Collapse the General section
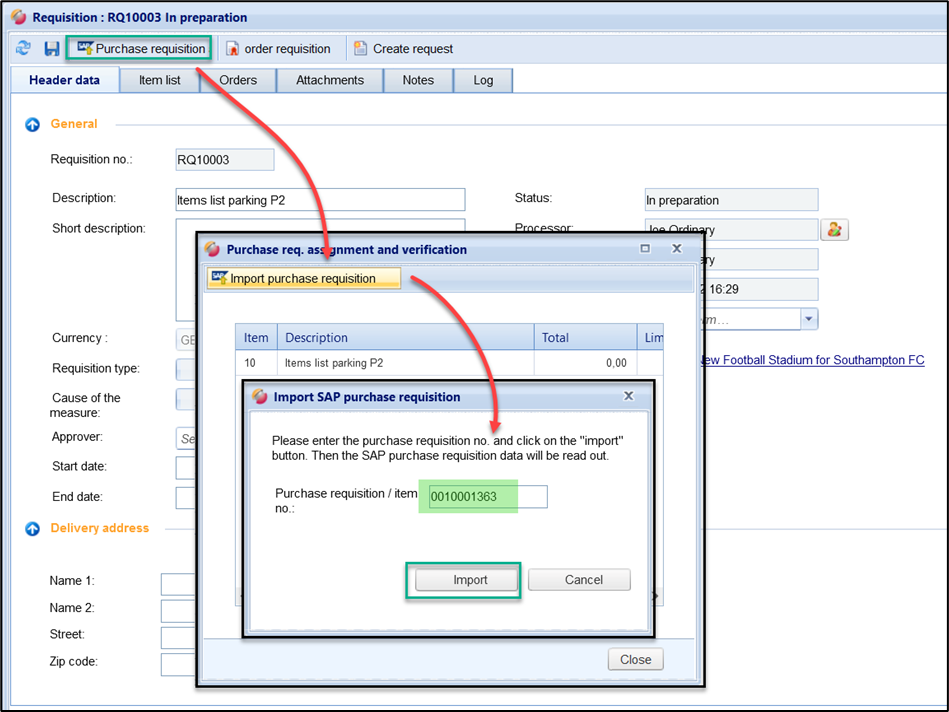The width and height of the screenshot is (949, 712). [x=32, y=125]
